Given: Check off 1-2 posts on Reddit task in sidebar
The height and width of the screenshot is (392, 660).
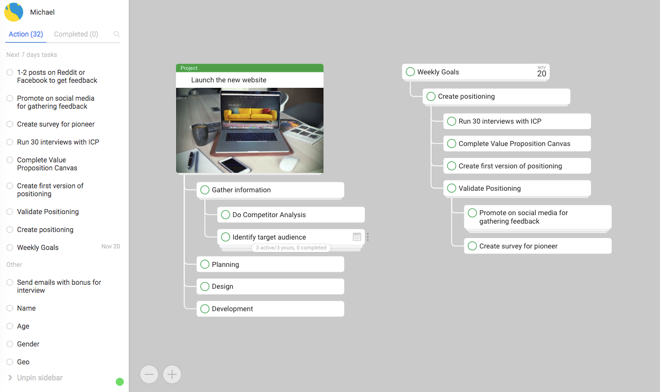Looking at the screenshot, I should [x=9, y=72].
